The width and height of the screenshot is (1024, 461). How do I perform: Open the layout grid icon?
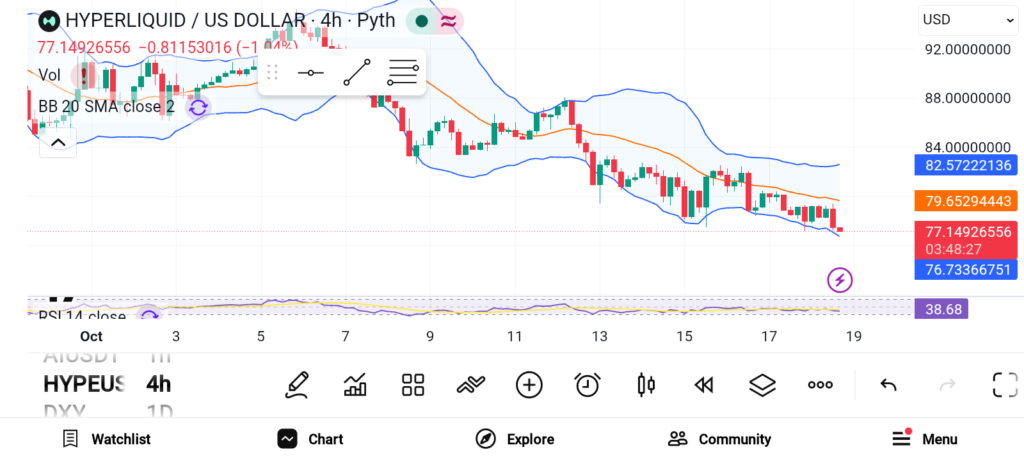coord(413,385)
